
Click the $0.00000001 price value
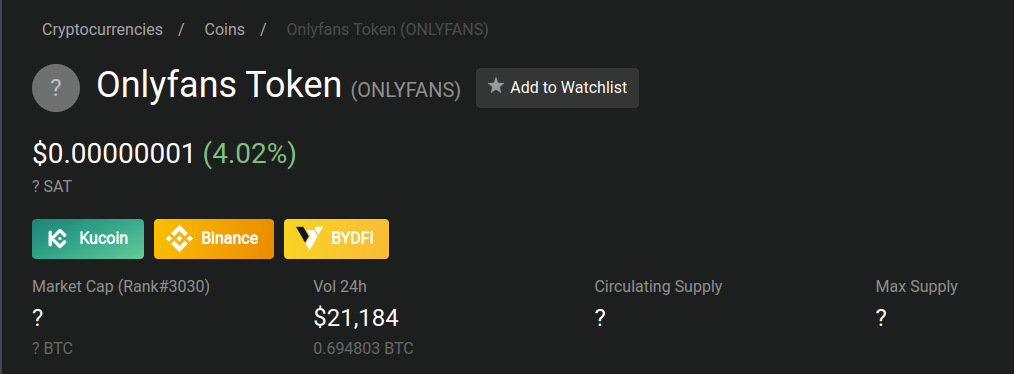[x=113, y=154]
